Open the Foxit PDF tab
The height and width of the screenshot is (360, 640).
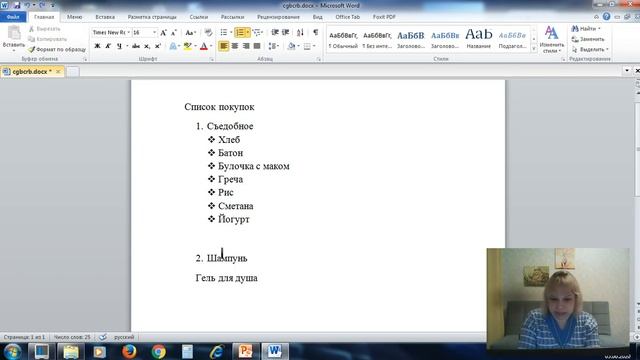tap(384, 17)
